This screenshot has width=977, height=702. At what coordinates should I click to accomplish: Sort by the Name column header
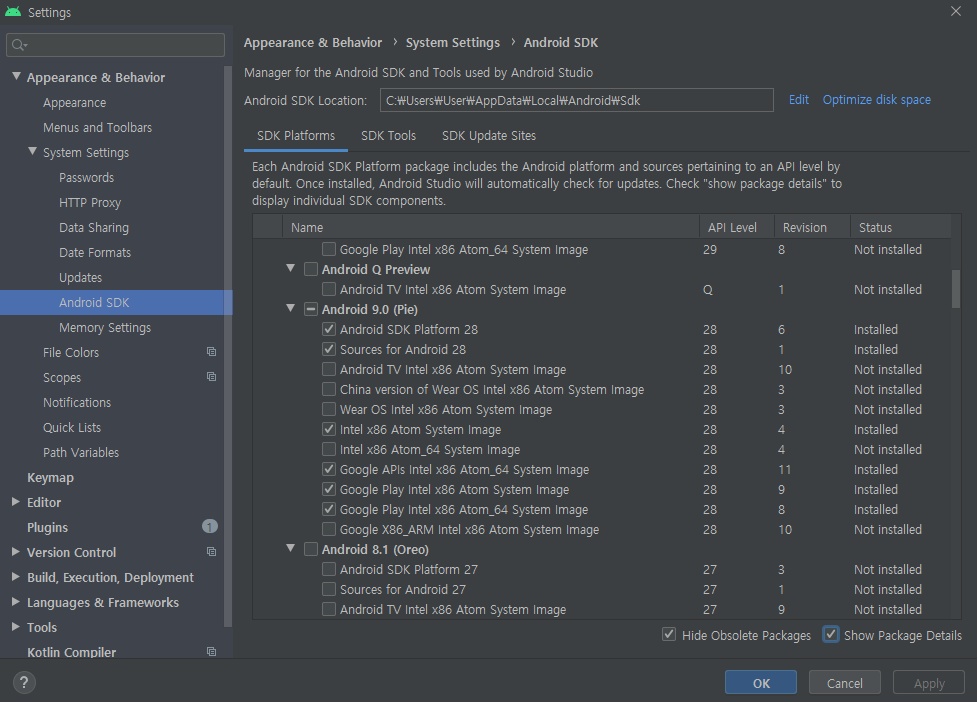pos(491,227)
